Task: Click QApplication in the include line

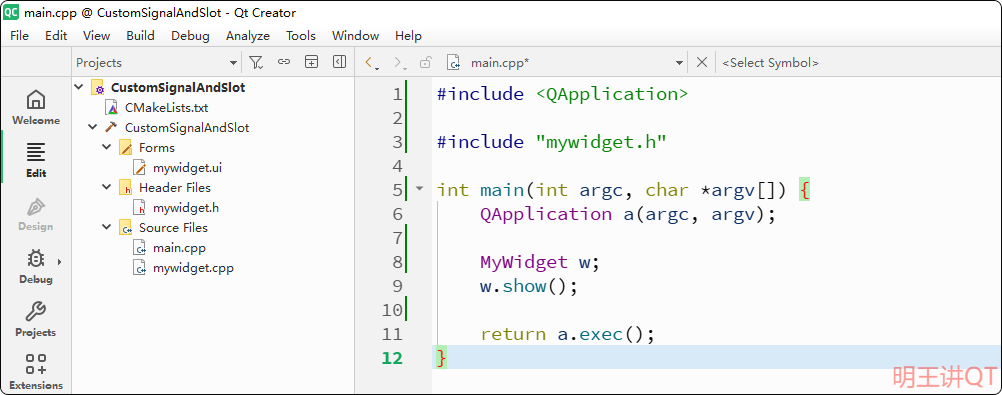Action: pos(612,95)
